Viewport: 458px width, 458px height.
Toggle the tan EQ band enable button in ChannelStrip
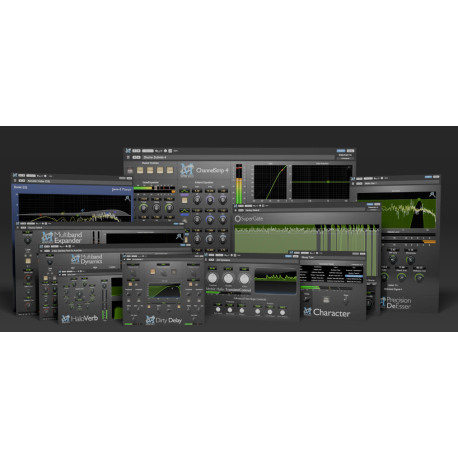(x=184, y=200)
